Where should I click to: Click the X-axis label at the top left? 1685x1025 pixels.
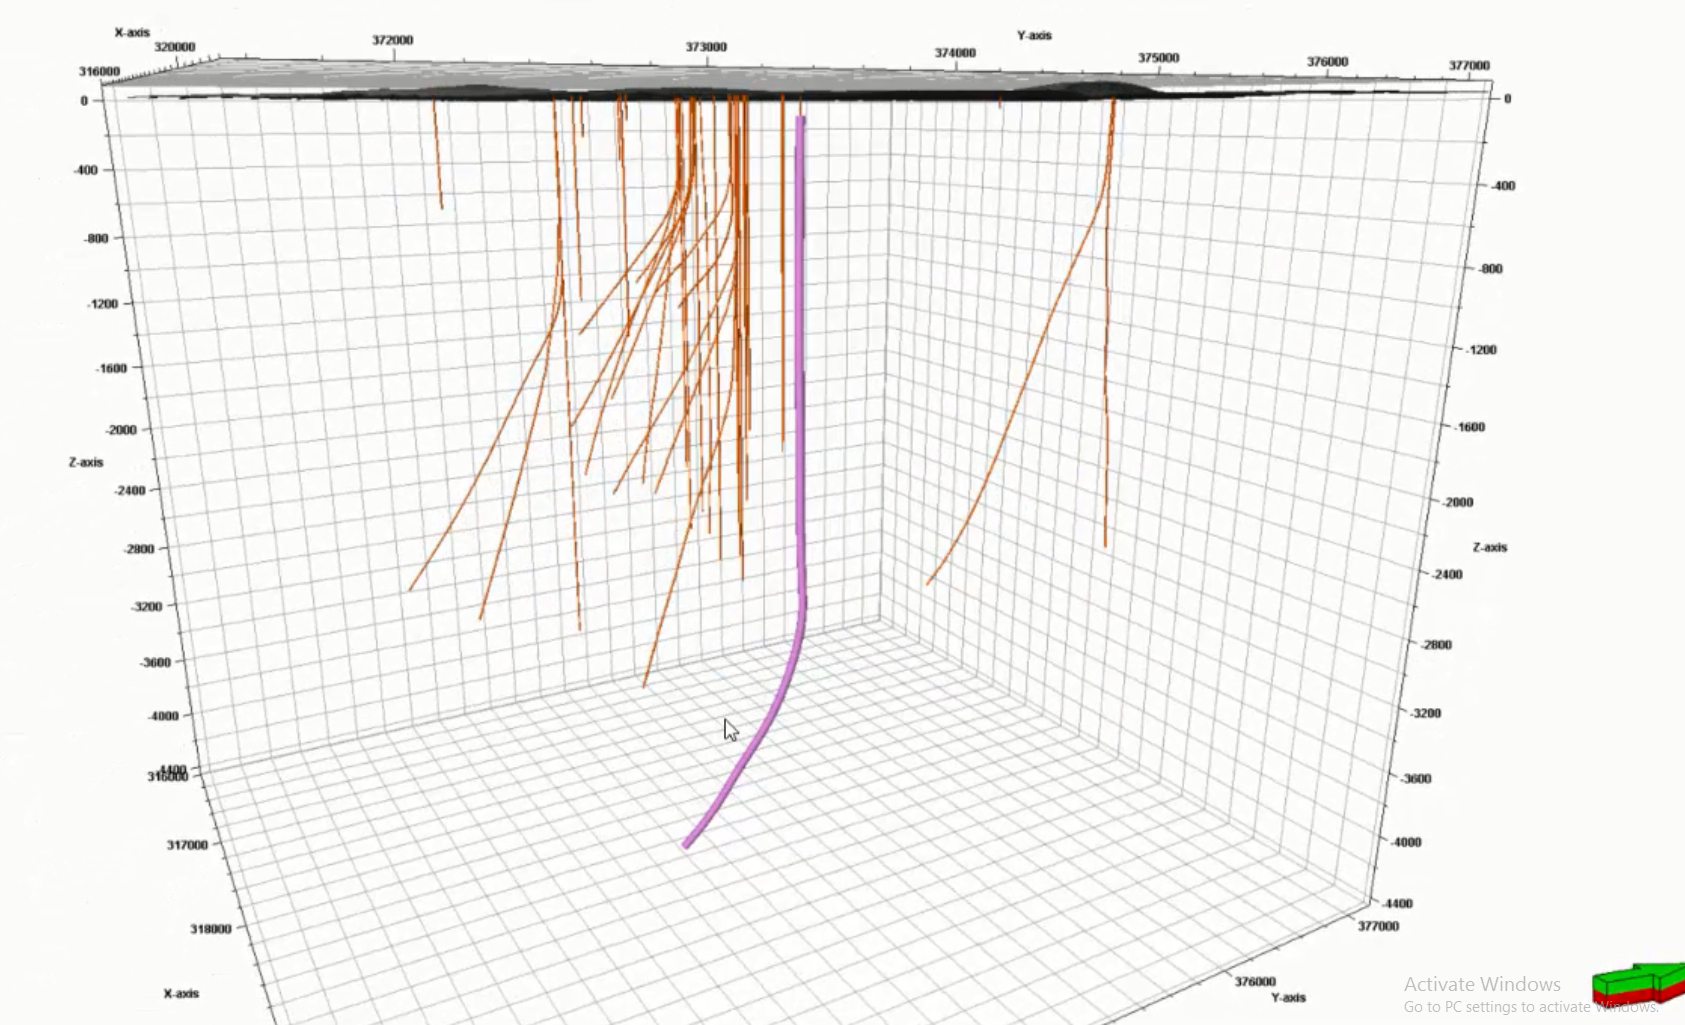[x=132, y=32]
